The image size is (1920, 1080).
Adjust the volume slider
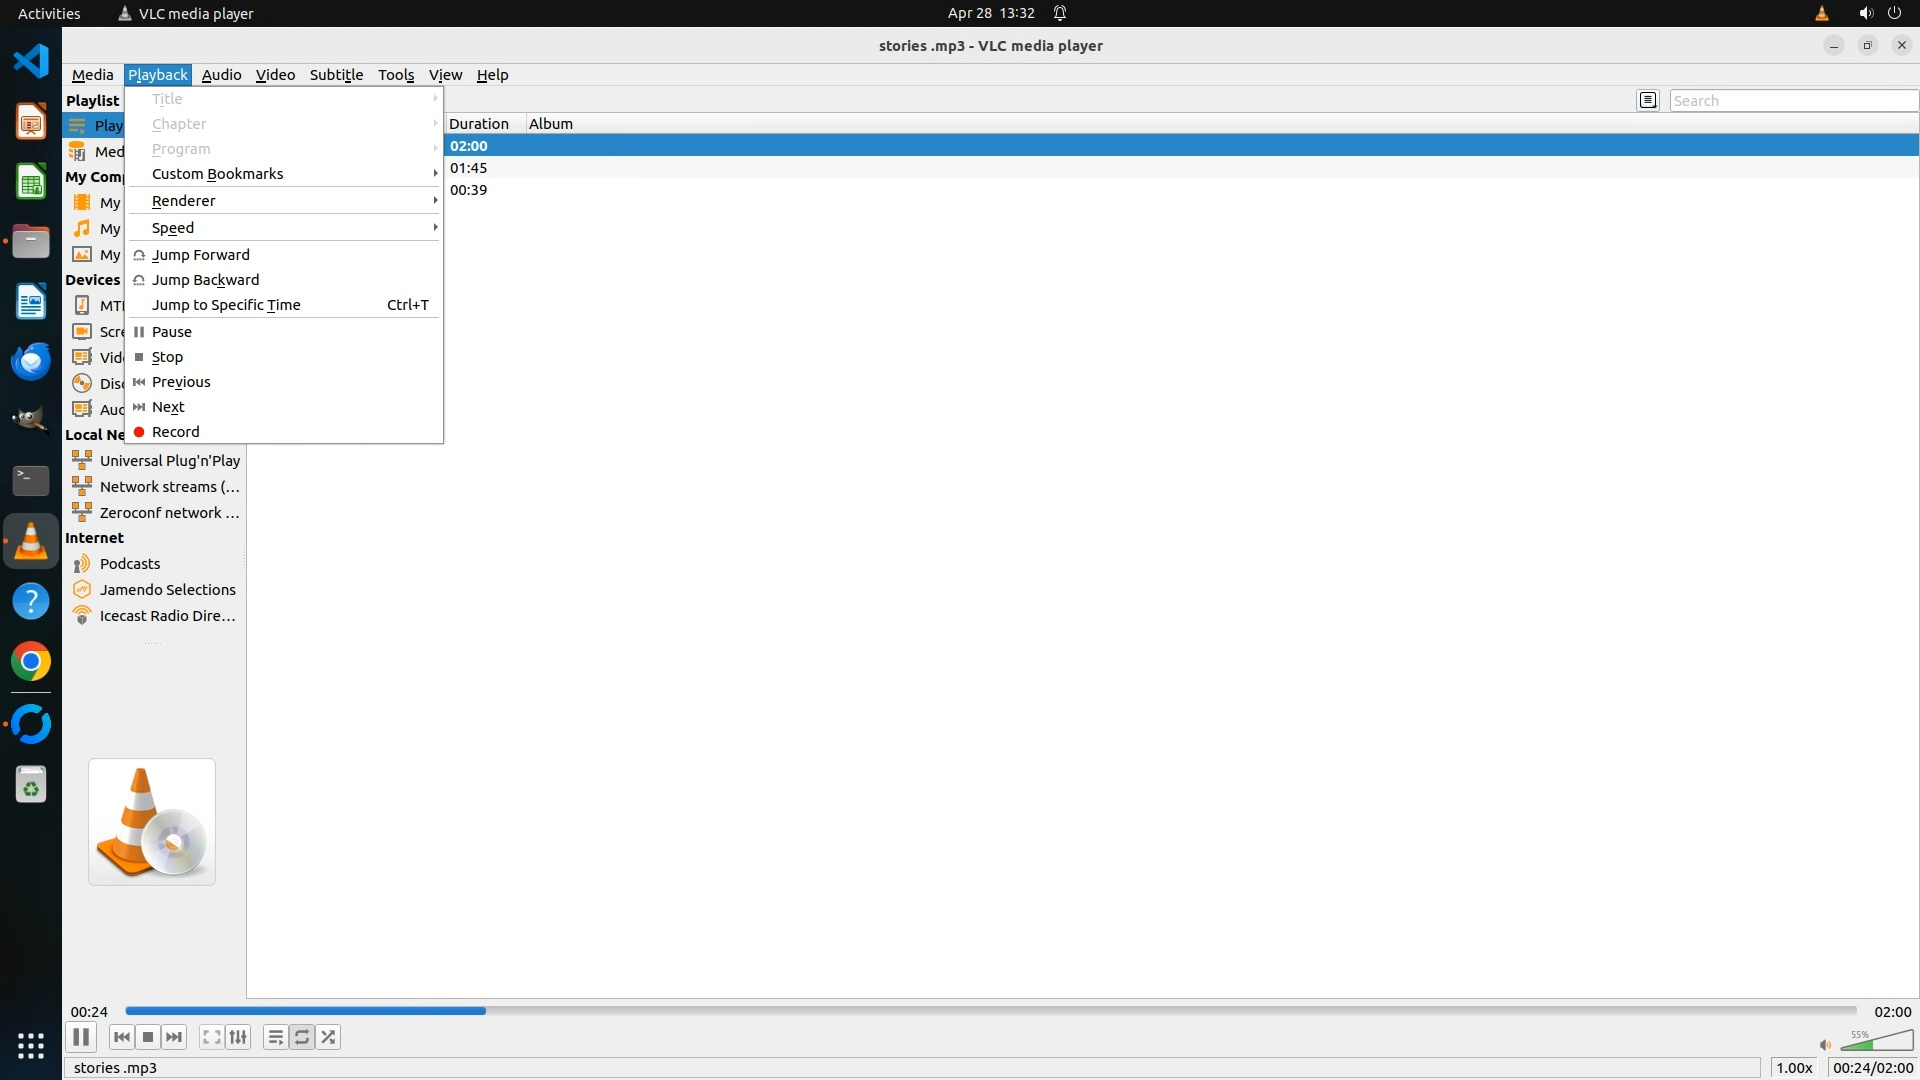[x=1876, y=1042]
